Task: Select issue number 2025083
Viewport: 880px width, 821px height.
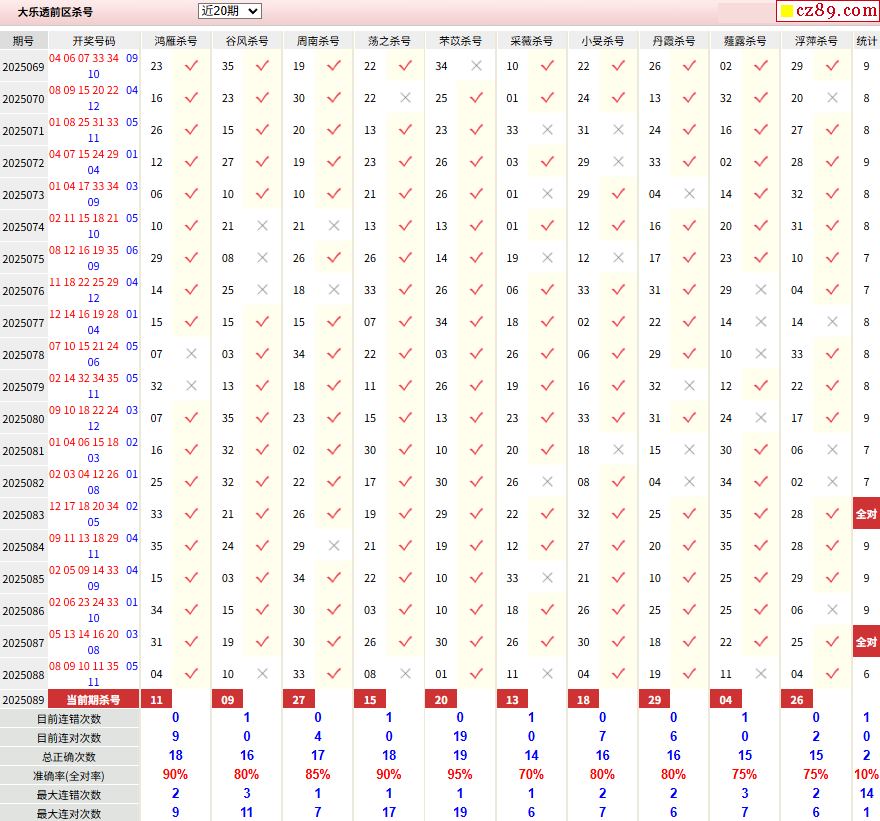Action: [24, 515]
